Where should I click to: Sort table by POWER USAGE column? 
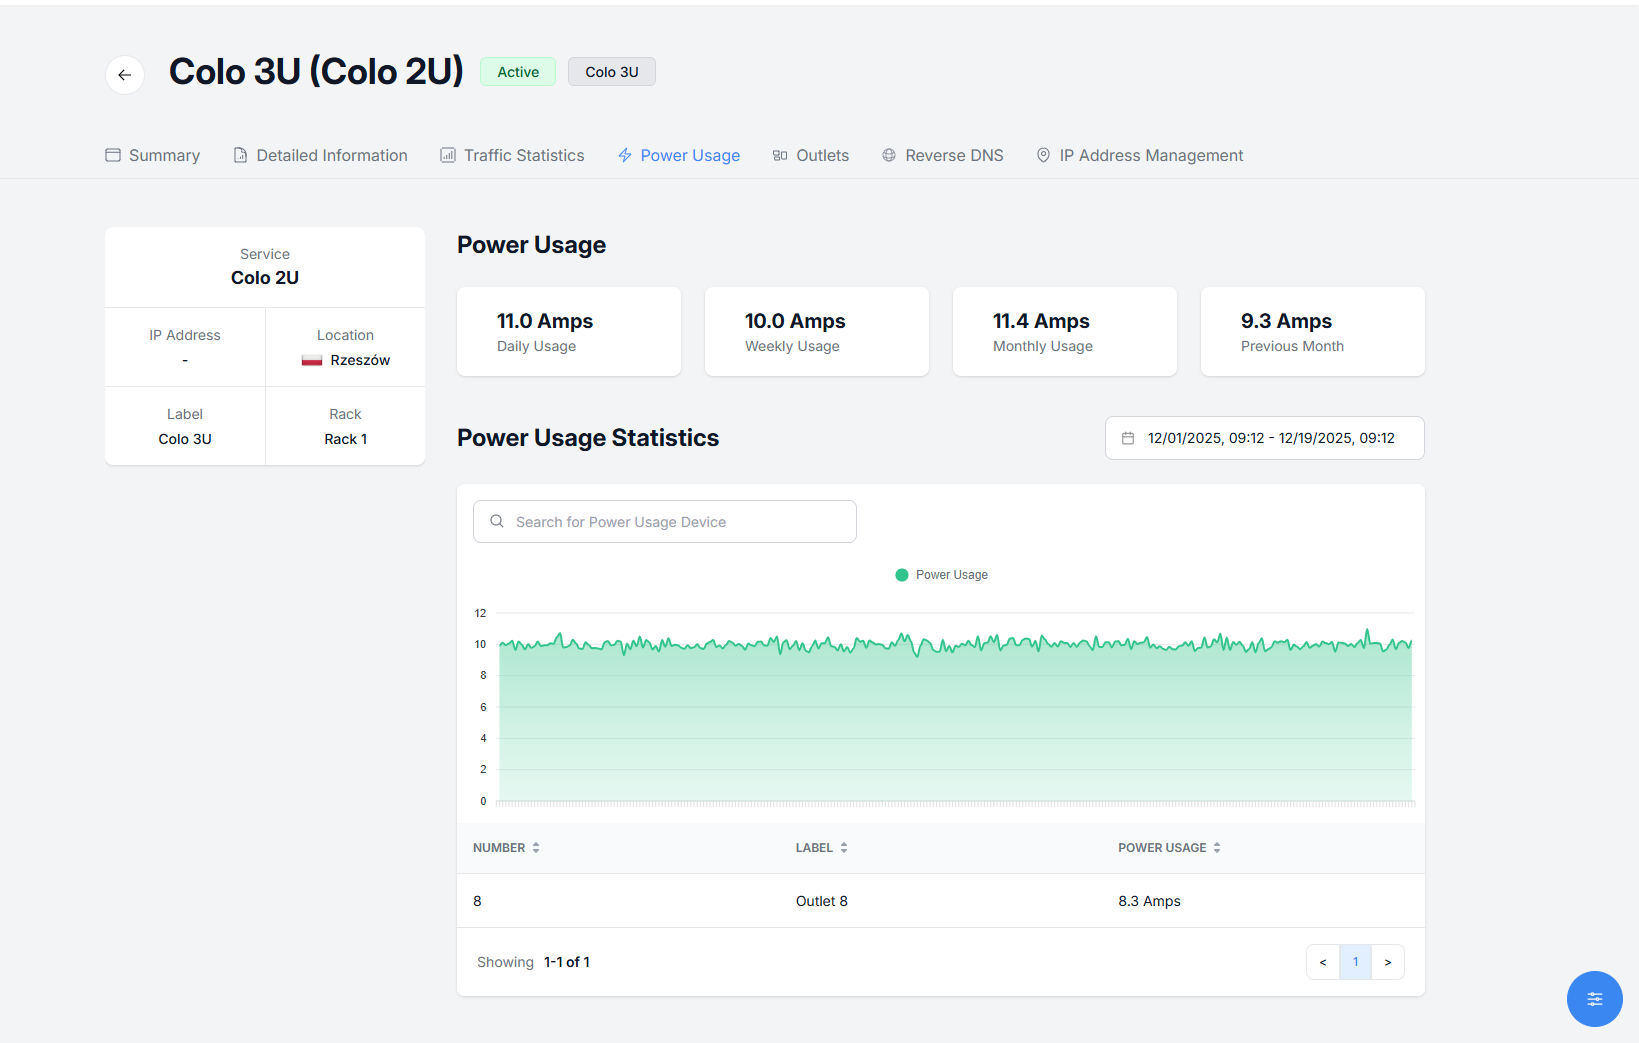coord(1170,848)
